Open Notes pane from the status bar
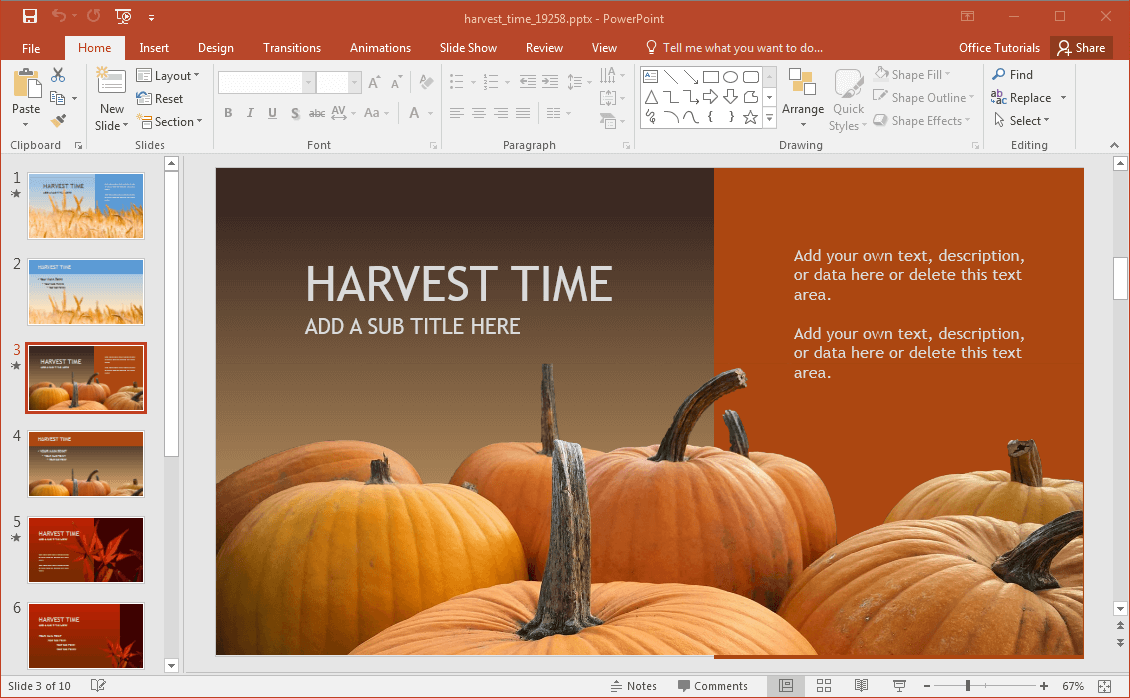The width and height of the screenshot is (1130, 698). 633,686
